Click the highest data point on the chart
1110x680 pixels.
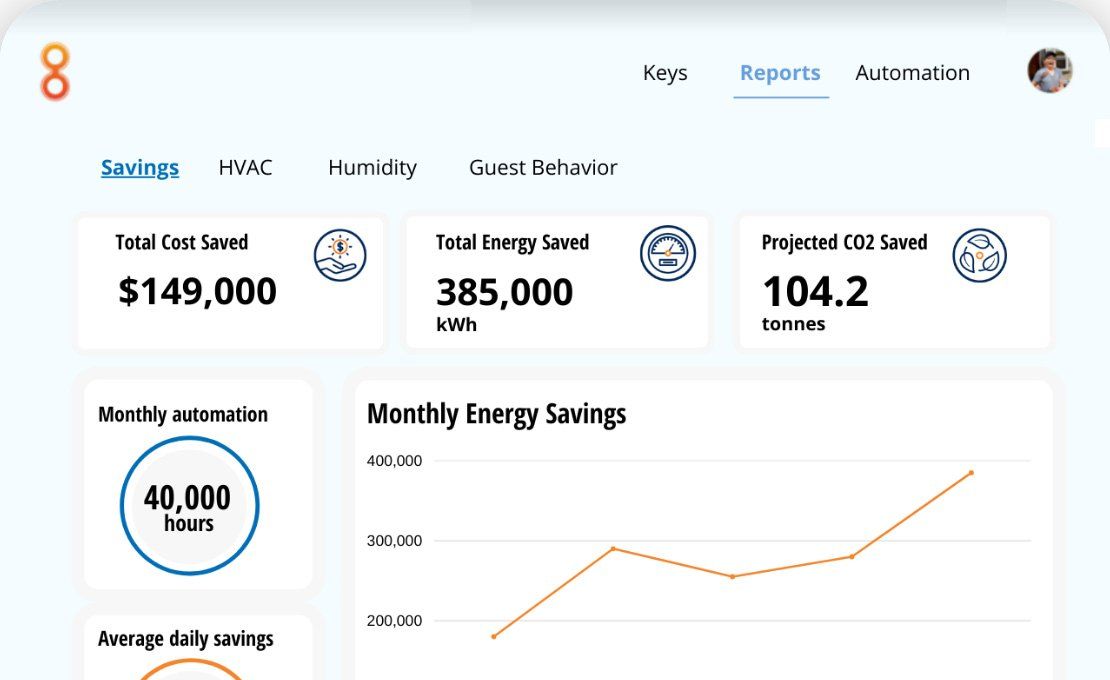pos(971,473)
